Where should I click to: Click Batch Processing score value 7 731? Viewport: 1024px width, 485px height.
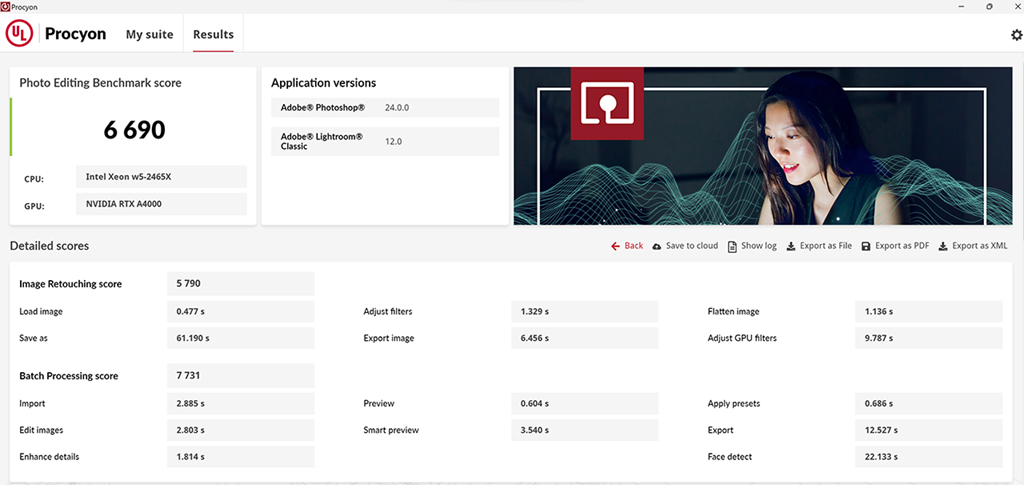click(x=241, y=376)
